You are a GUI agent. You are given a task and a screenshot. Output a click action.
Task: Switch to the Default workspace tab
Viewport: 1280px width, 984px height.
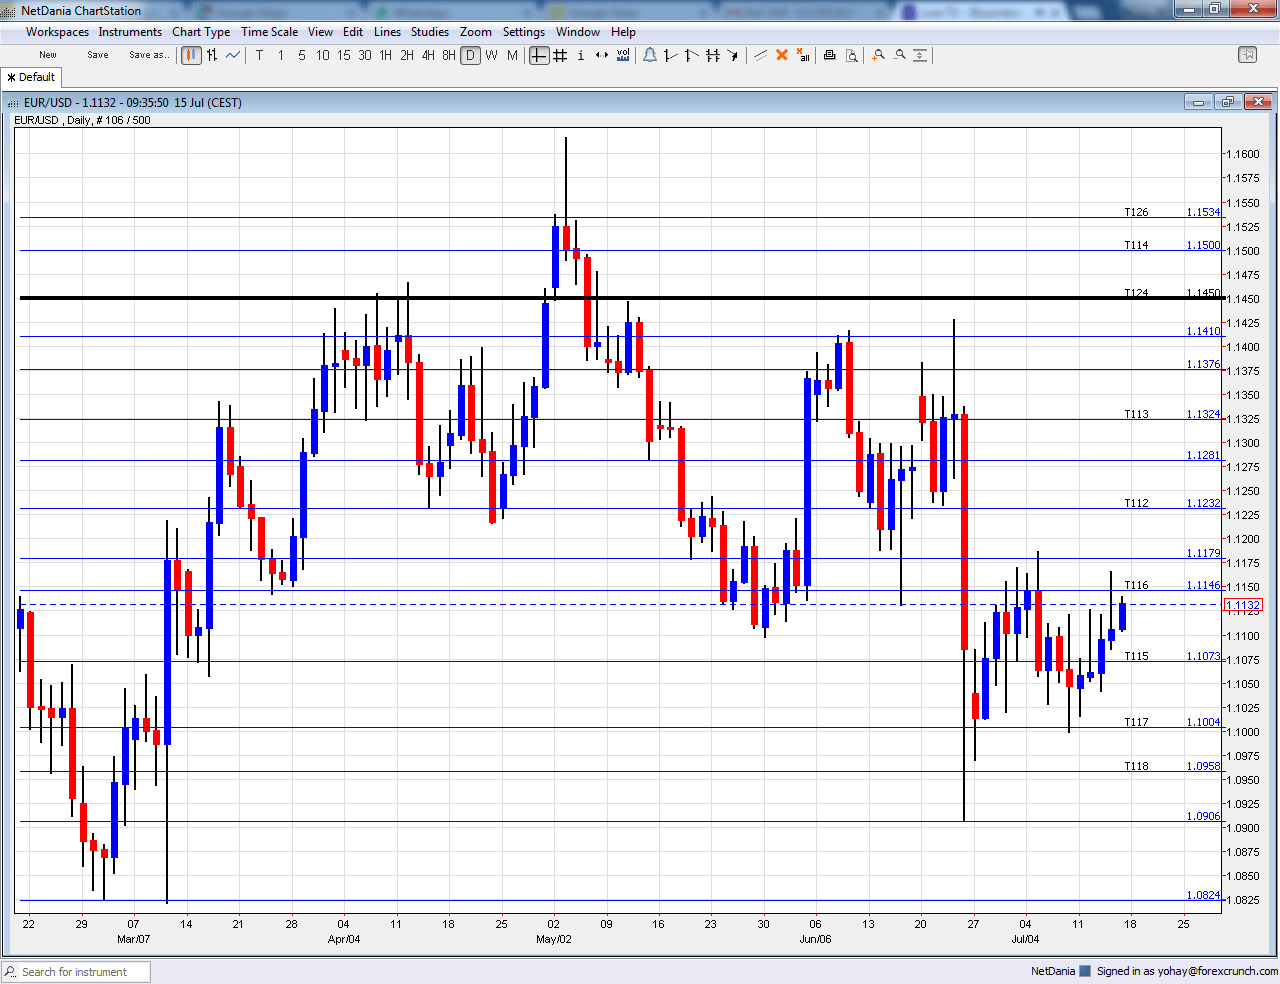32,77
